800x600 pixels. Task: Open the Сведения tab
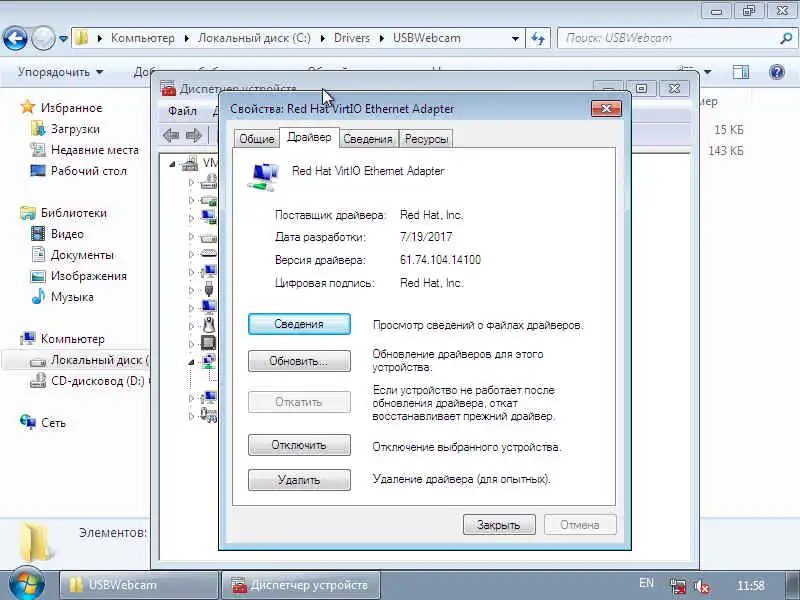[x=368, y=139]
